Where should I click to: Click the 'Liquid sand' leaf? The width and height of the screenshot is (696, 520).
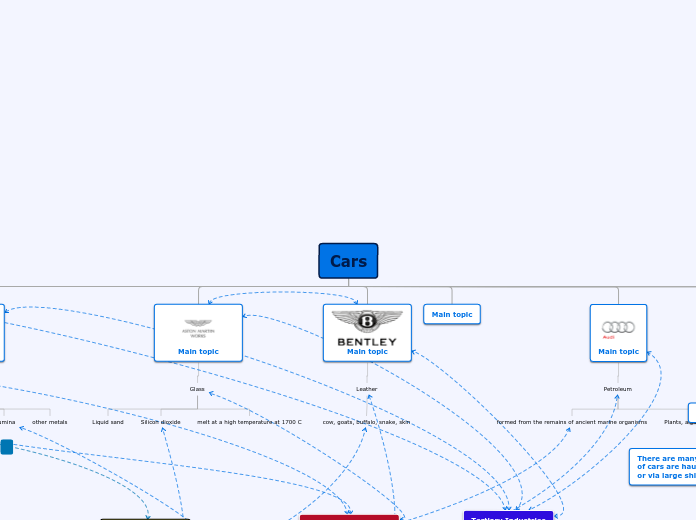(108, 422)
